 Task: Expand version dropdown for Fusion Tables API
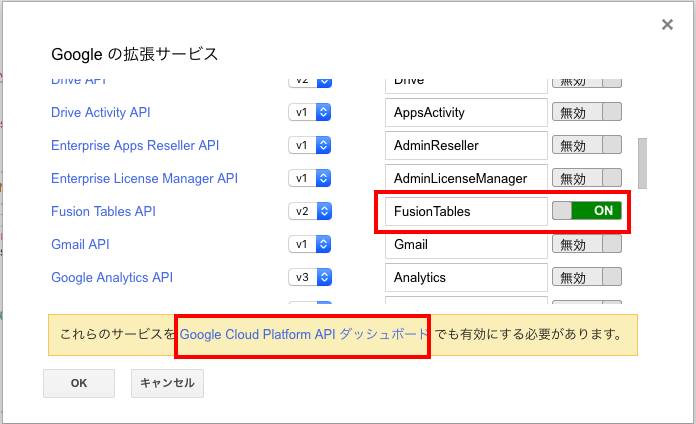[310, 211]
